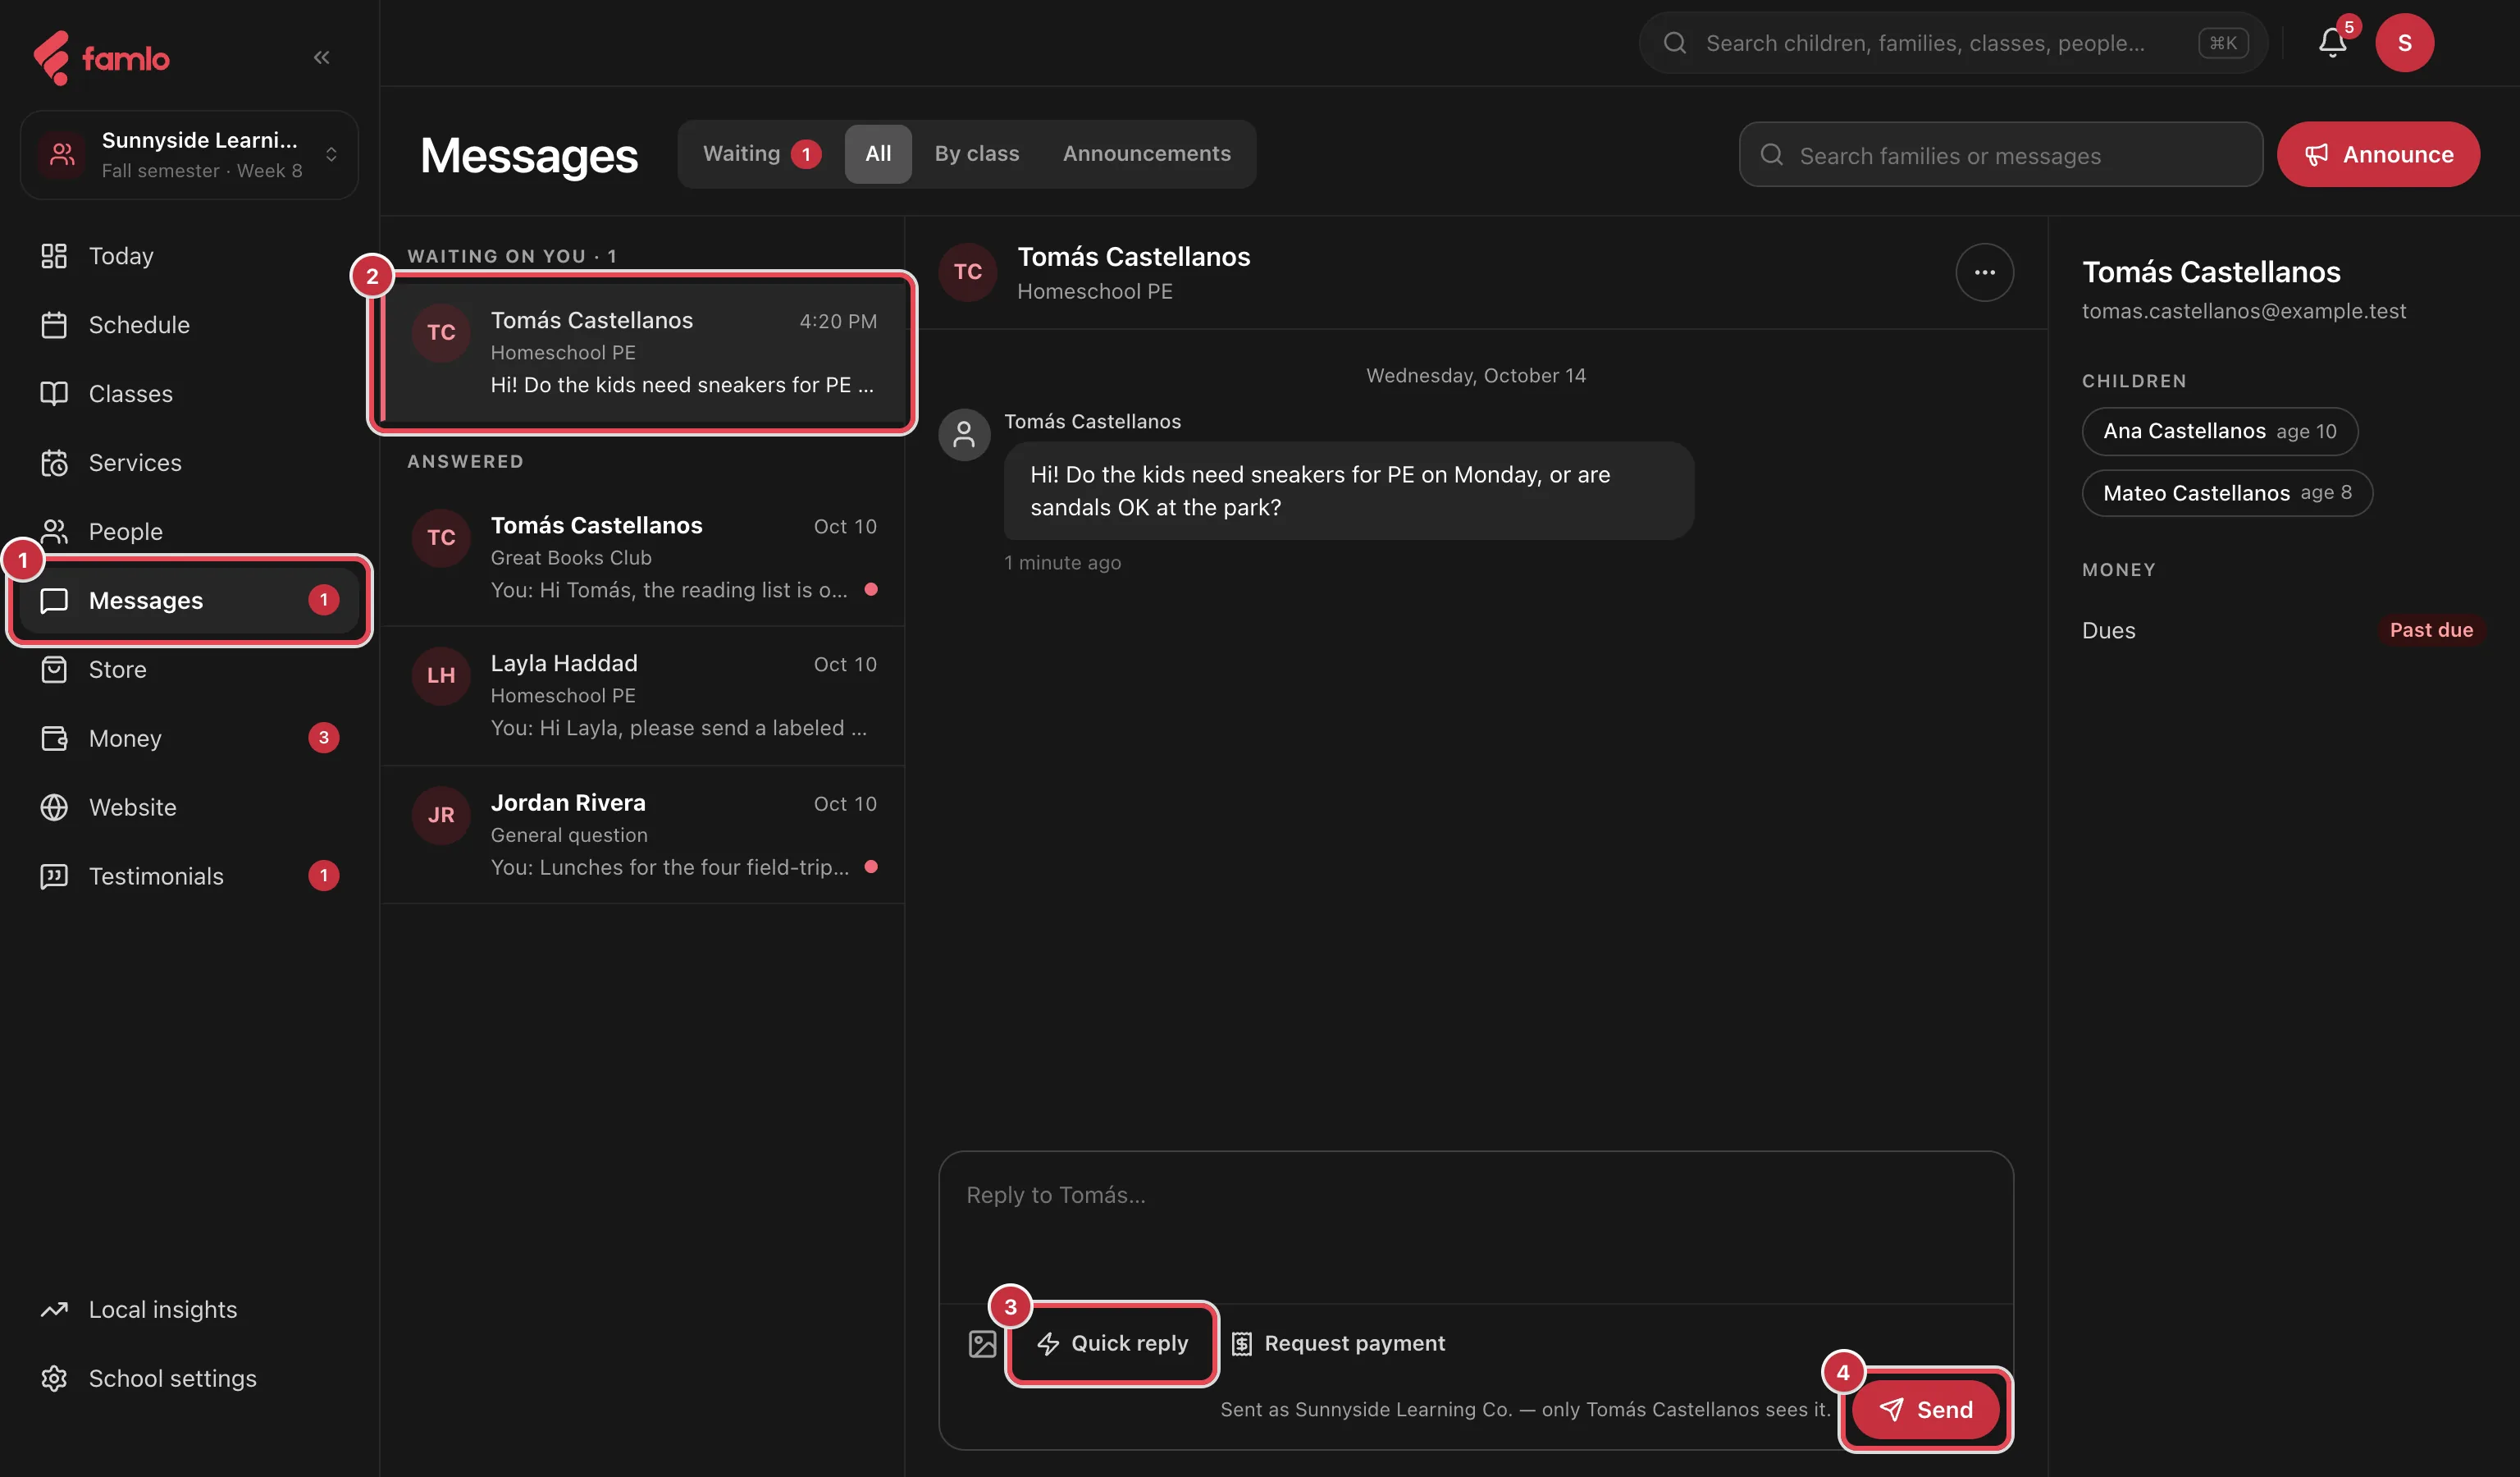
Task: Open Today in the sidebar
Action: [x=189, y=256]
